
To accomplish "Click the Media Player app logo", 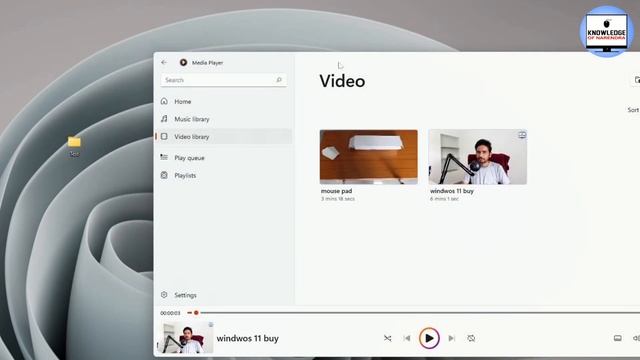I will coord(183,62).
